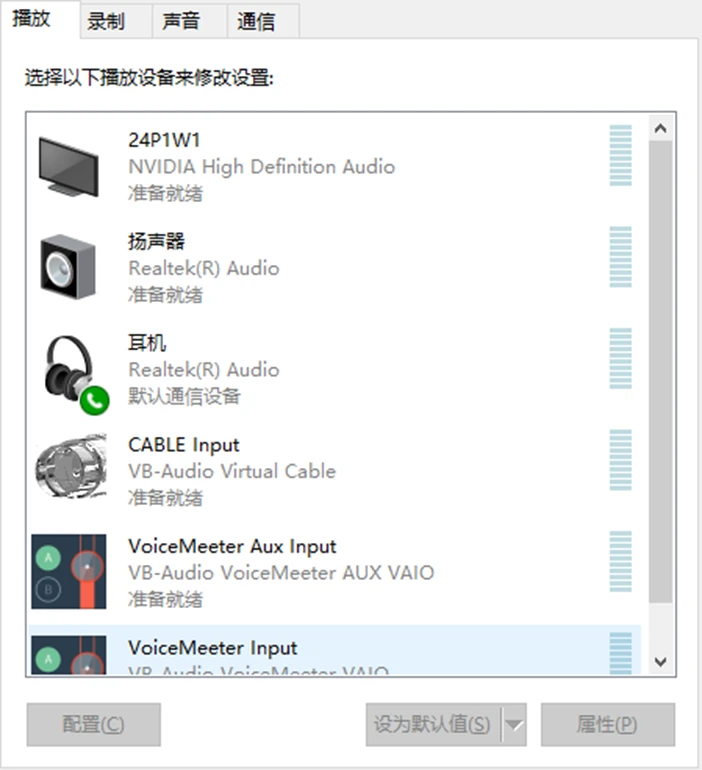This screenshot has height=770, width=702.
Task: Click the vertical scrollbar thumb
Action: [660, 372]
